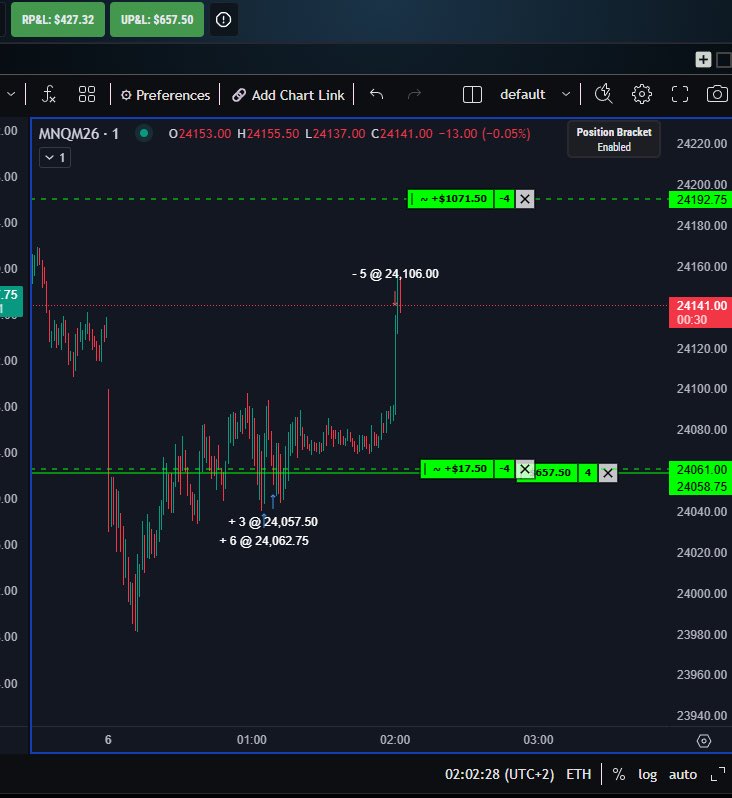Open the indicators fx icon
732x798 pixels.
[x=48, y=95]
